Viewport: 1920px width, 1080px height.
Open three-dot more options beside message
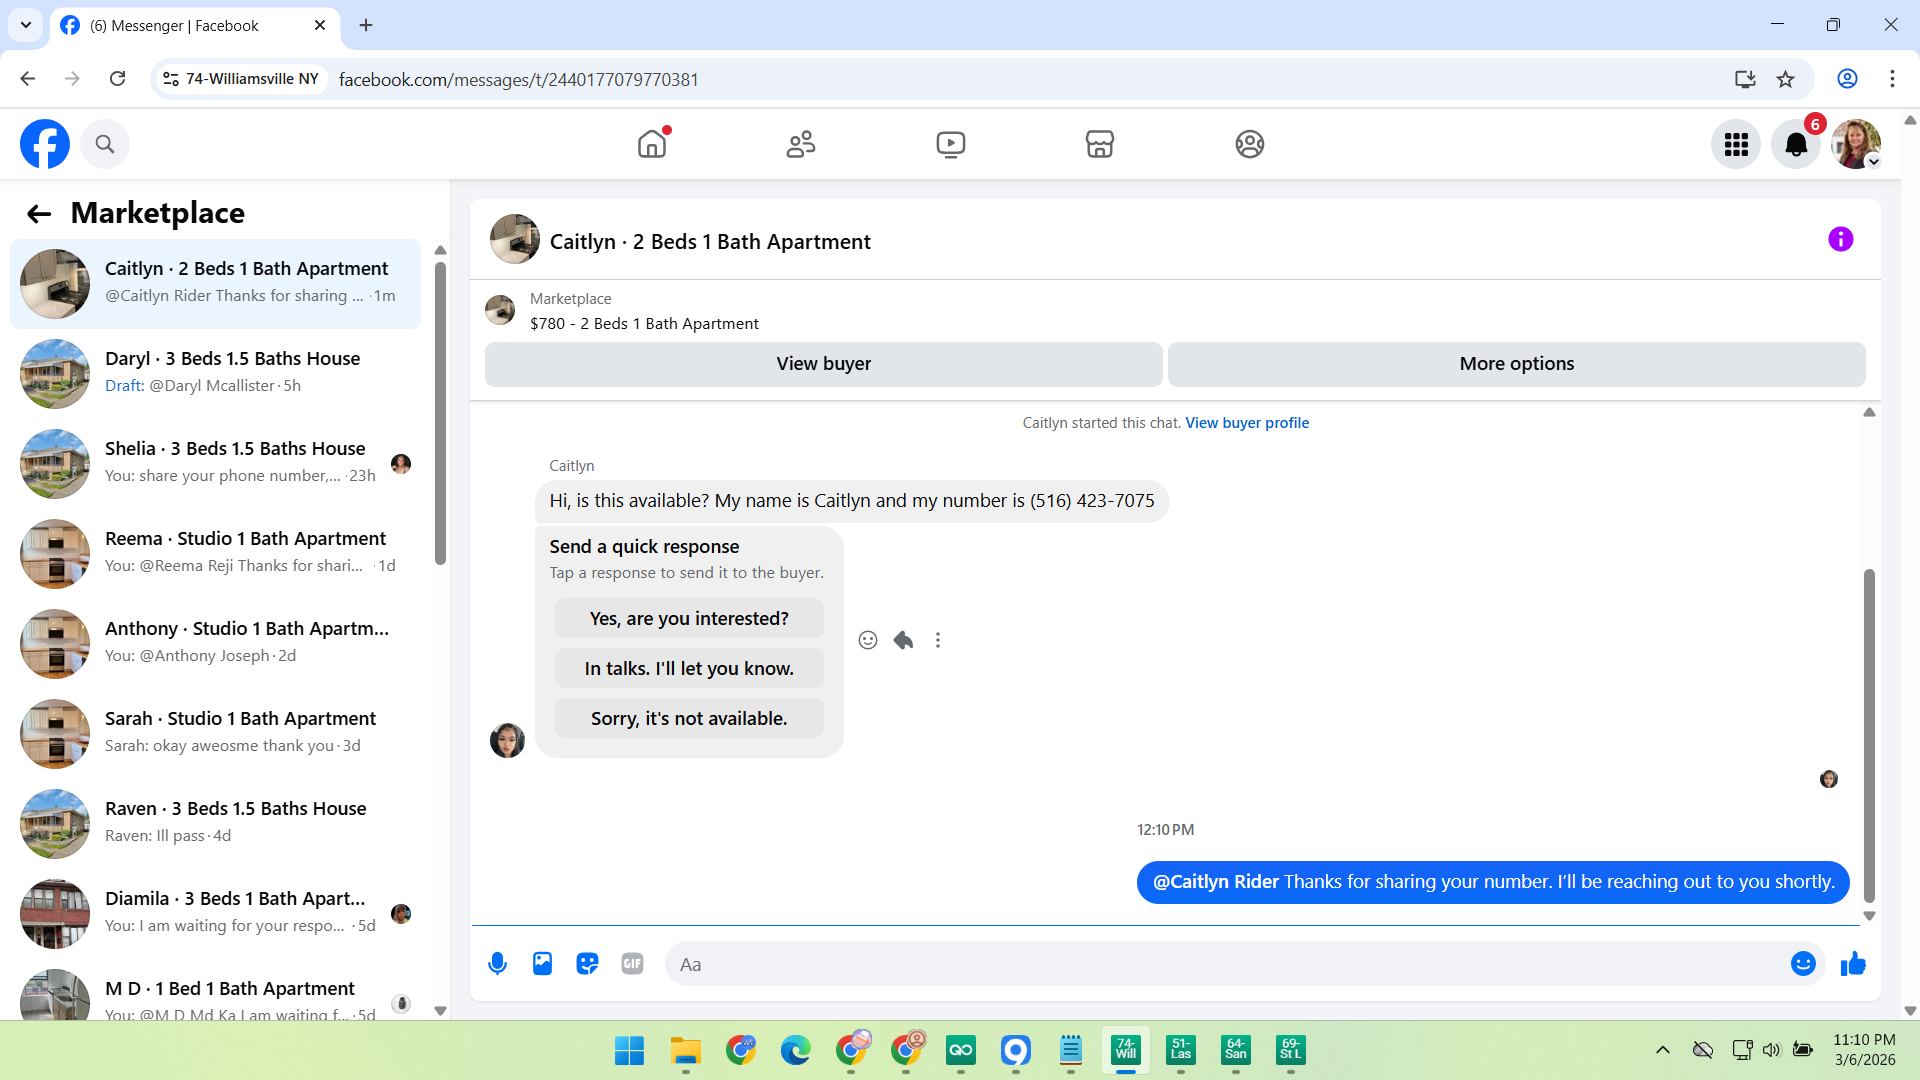(x=938, y=640)
